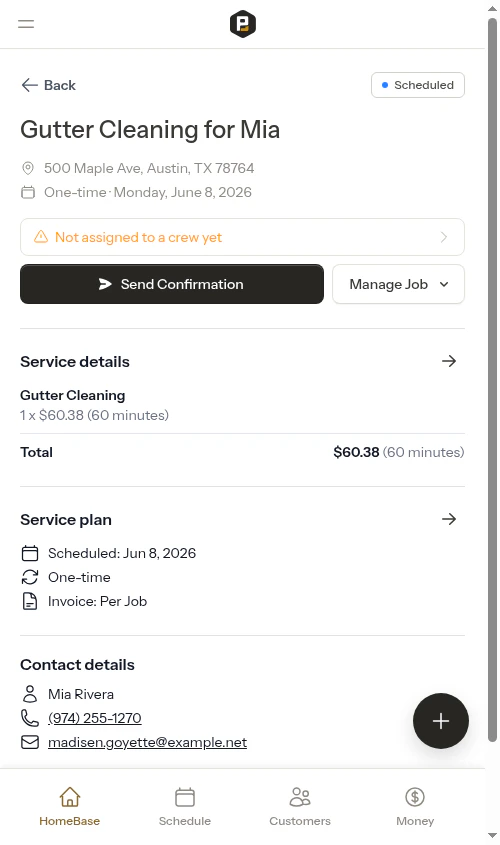This screenshot has width=500, height=845.
Task: Click the Service details heading
Action: 75,362
